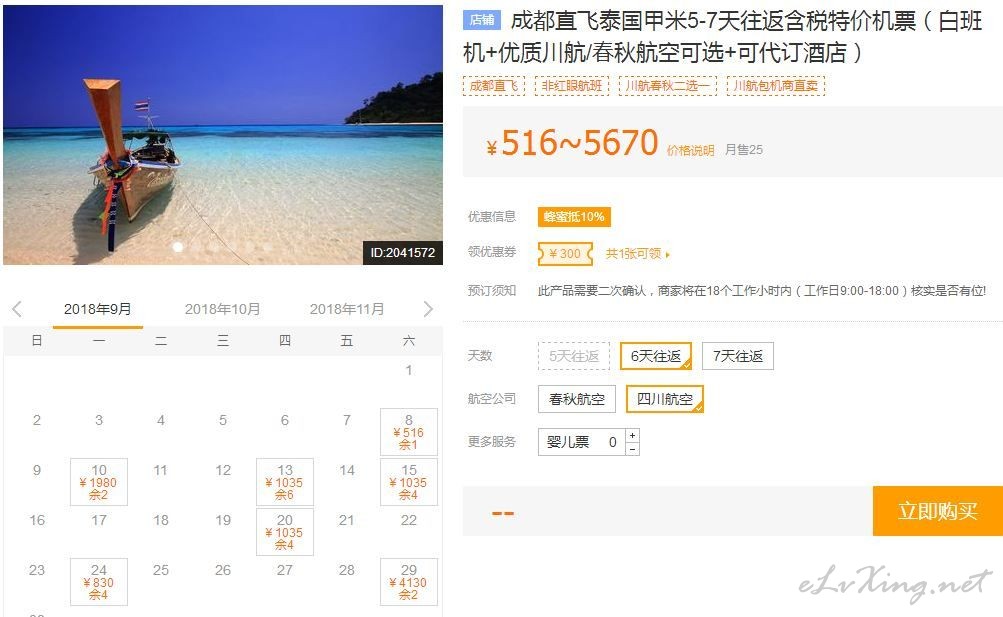Select September 15 priced ¥1035
1003x617 pixels.
(x=409, y=481)
